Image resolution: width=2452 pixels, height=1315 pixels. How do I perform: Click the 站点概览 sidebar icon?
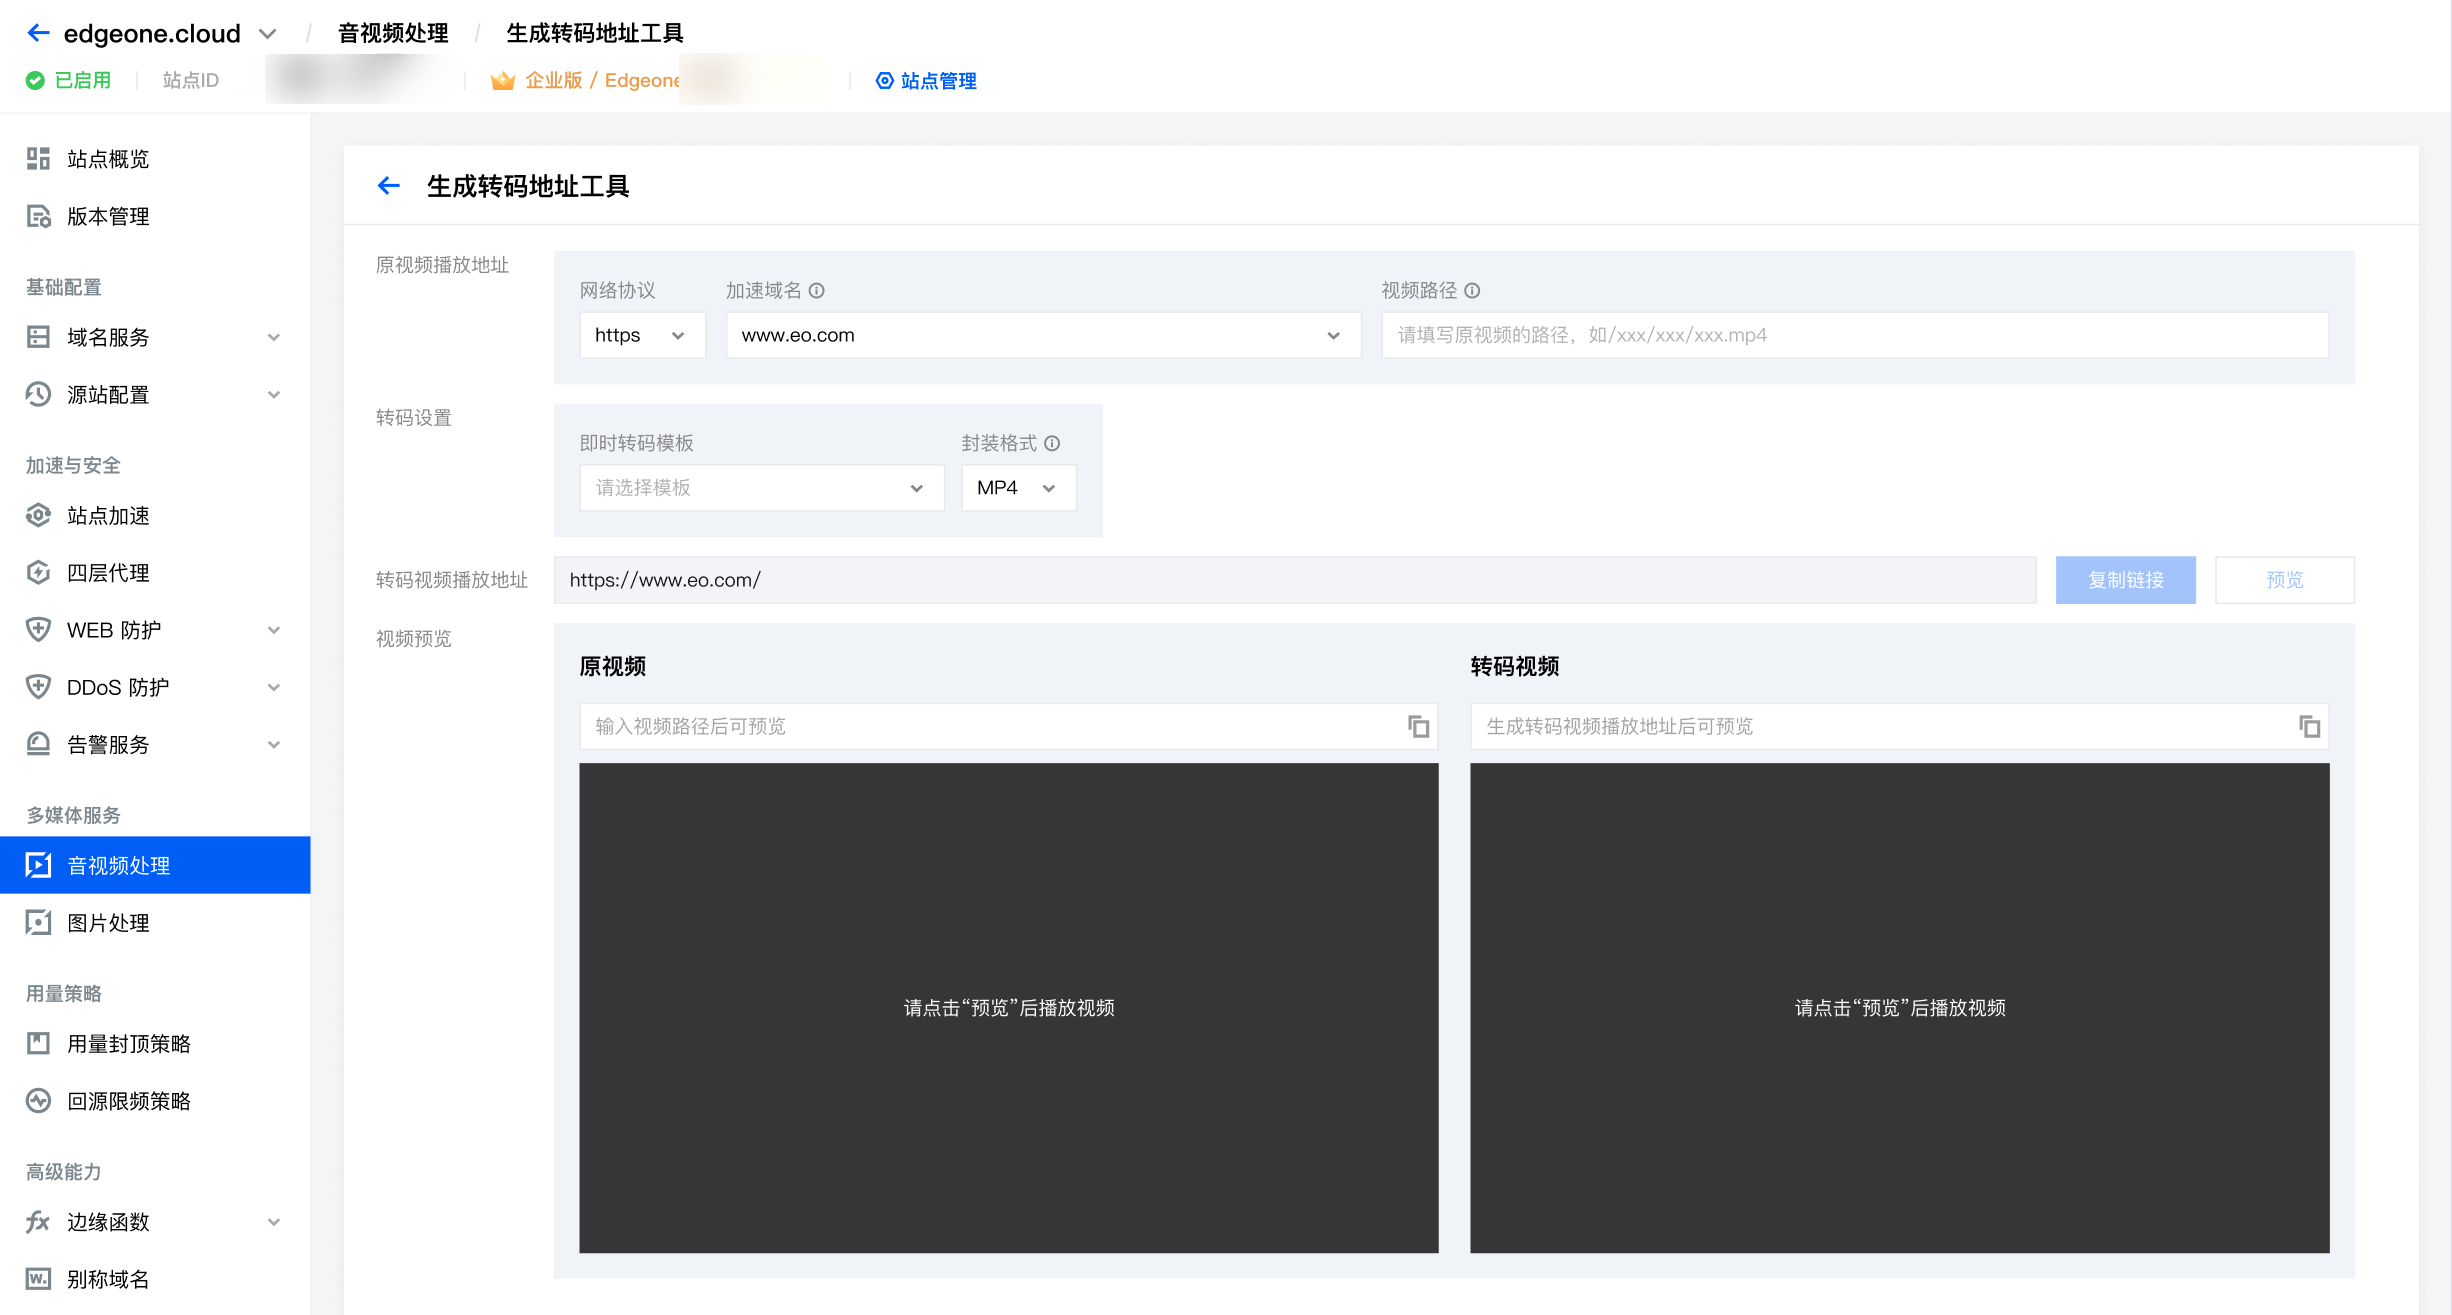tap(38, 159)
